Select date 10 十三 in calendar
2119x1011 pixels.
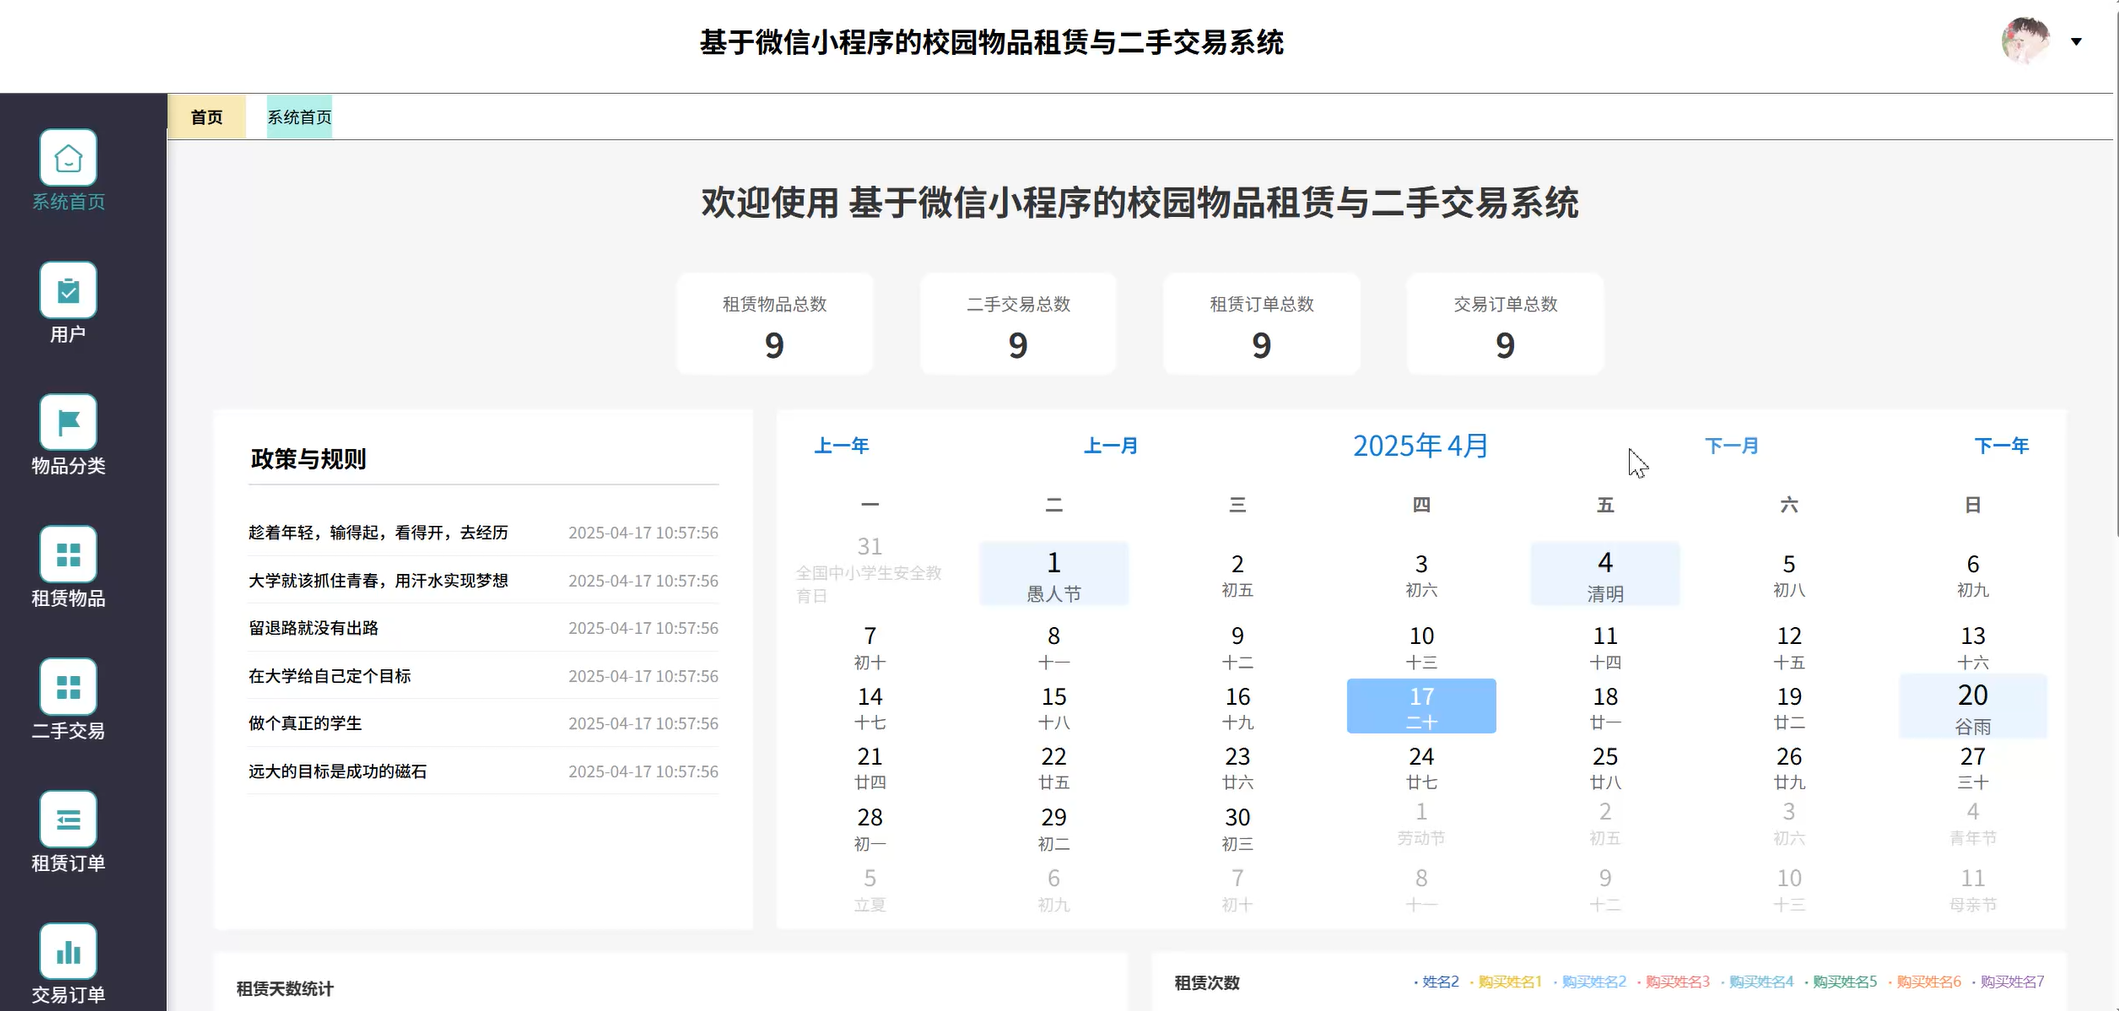1421,647
